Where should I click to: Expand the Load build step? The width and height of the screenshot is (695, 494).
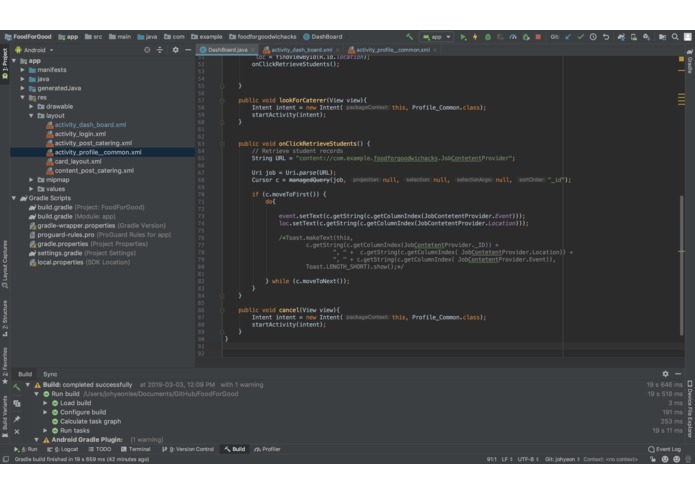tap(45, 403)
